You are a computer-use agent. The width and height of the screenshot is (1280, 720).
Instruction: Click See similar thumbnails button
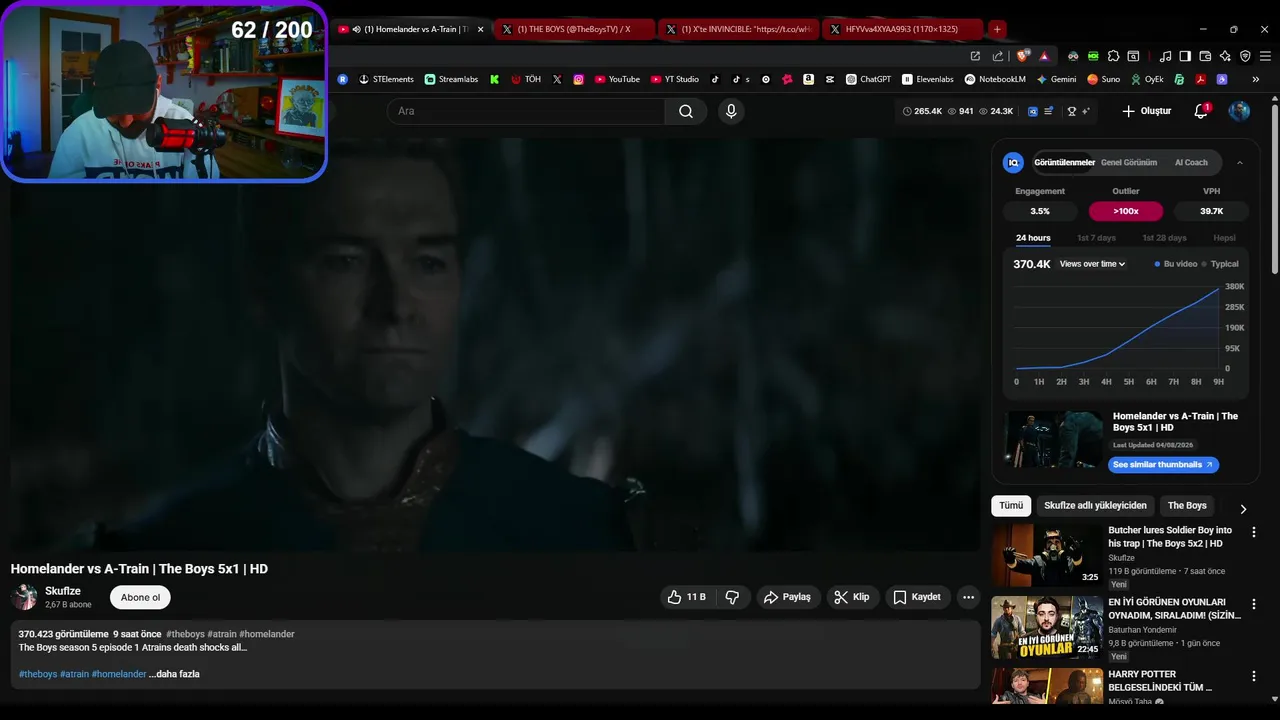click(x=1163, y=465)
